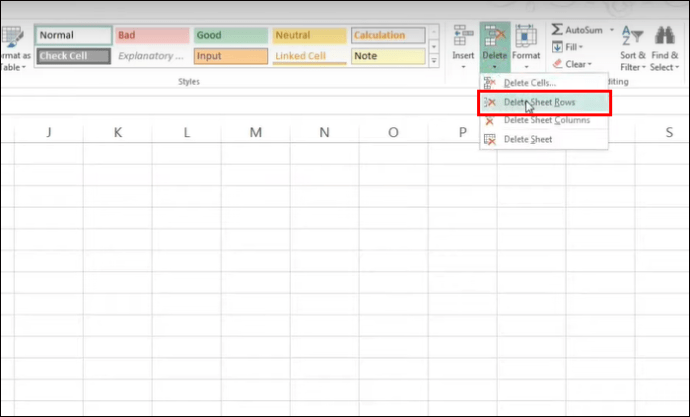Click the Delete cells ribbon icon
Image resolution: width=690 pixels, height=417 pixels.
point(495,35)
